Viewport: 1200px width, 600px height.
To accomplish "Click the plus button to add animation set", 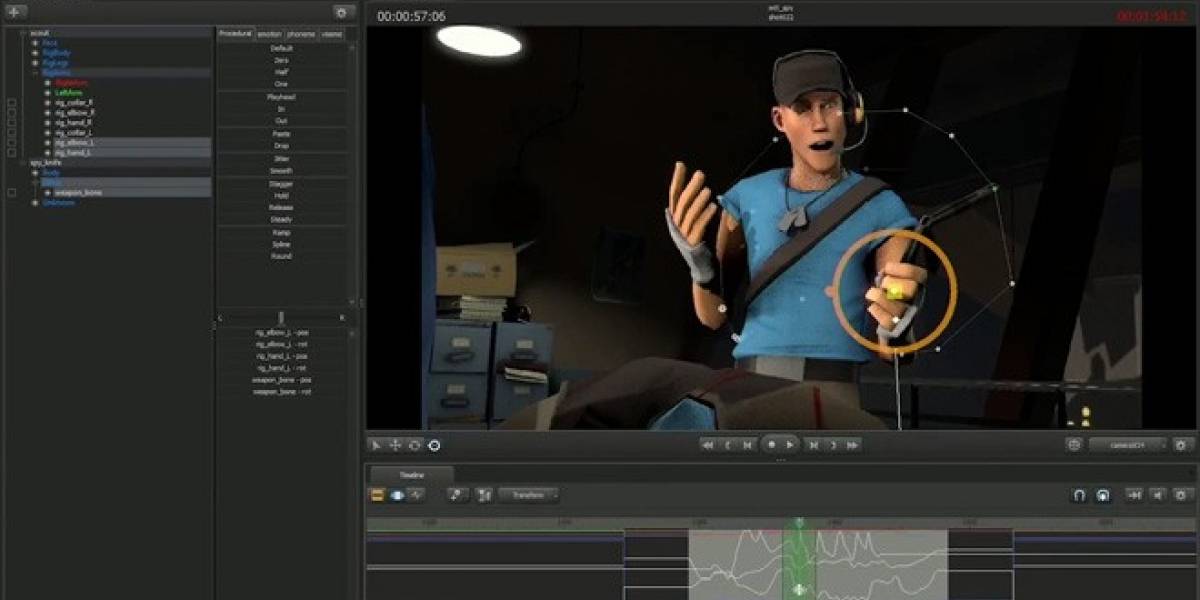I will coord(15,12).
